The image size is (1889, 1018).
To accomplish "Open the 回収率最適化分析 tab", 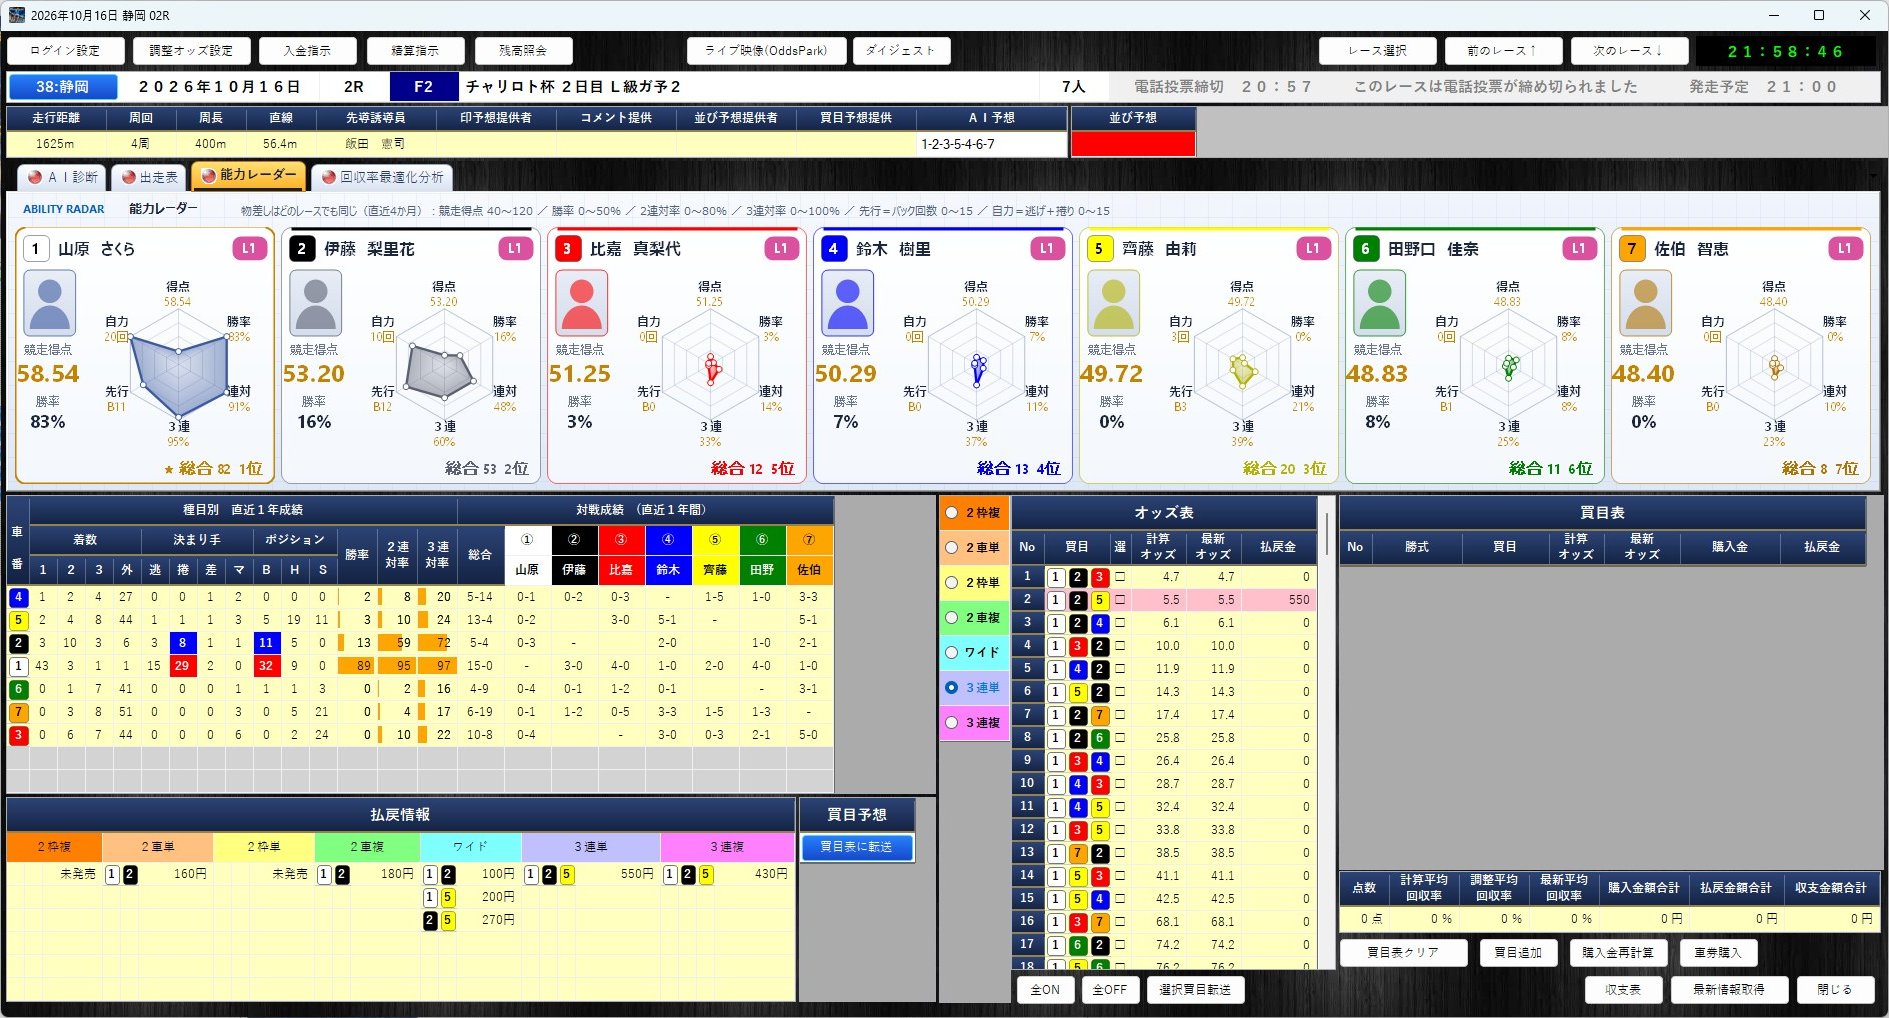I will (x=382, y=177).
